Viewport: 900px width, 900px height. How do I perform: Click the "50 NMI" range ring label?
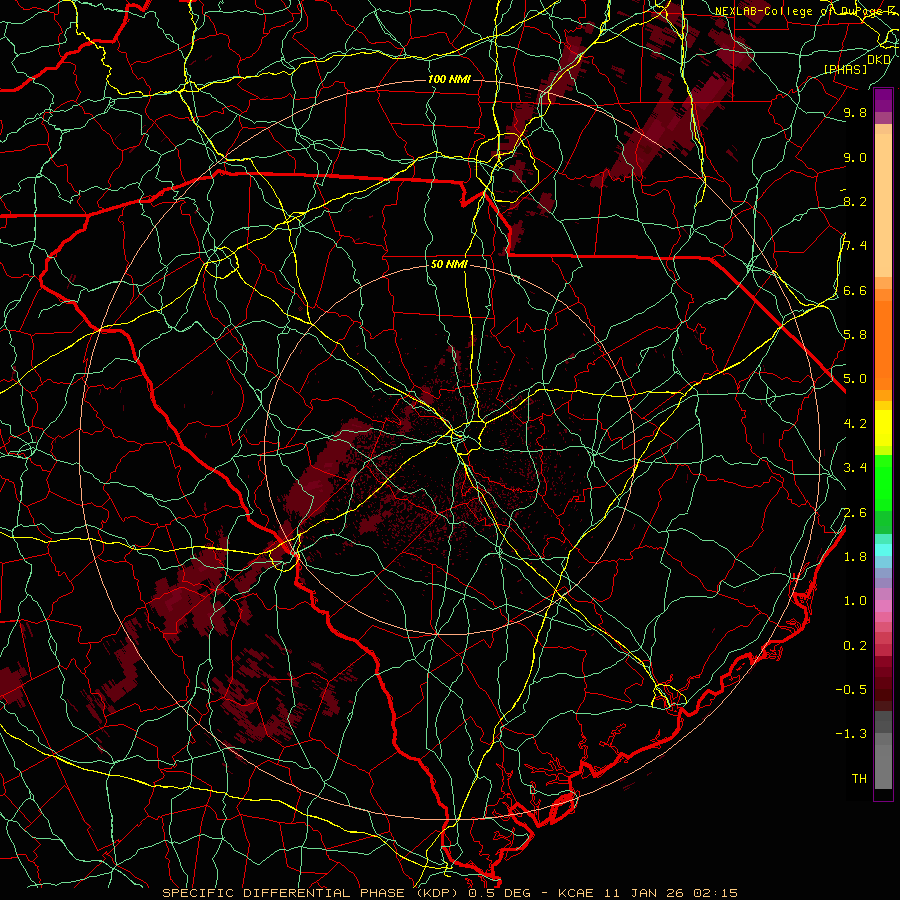449,264
